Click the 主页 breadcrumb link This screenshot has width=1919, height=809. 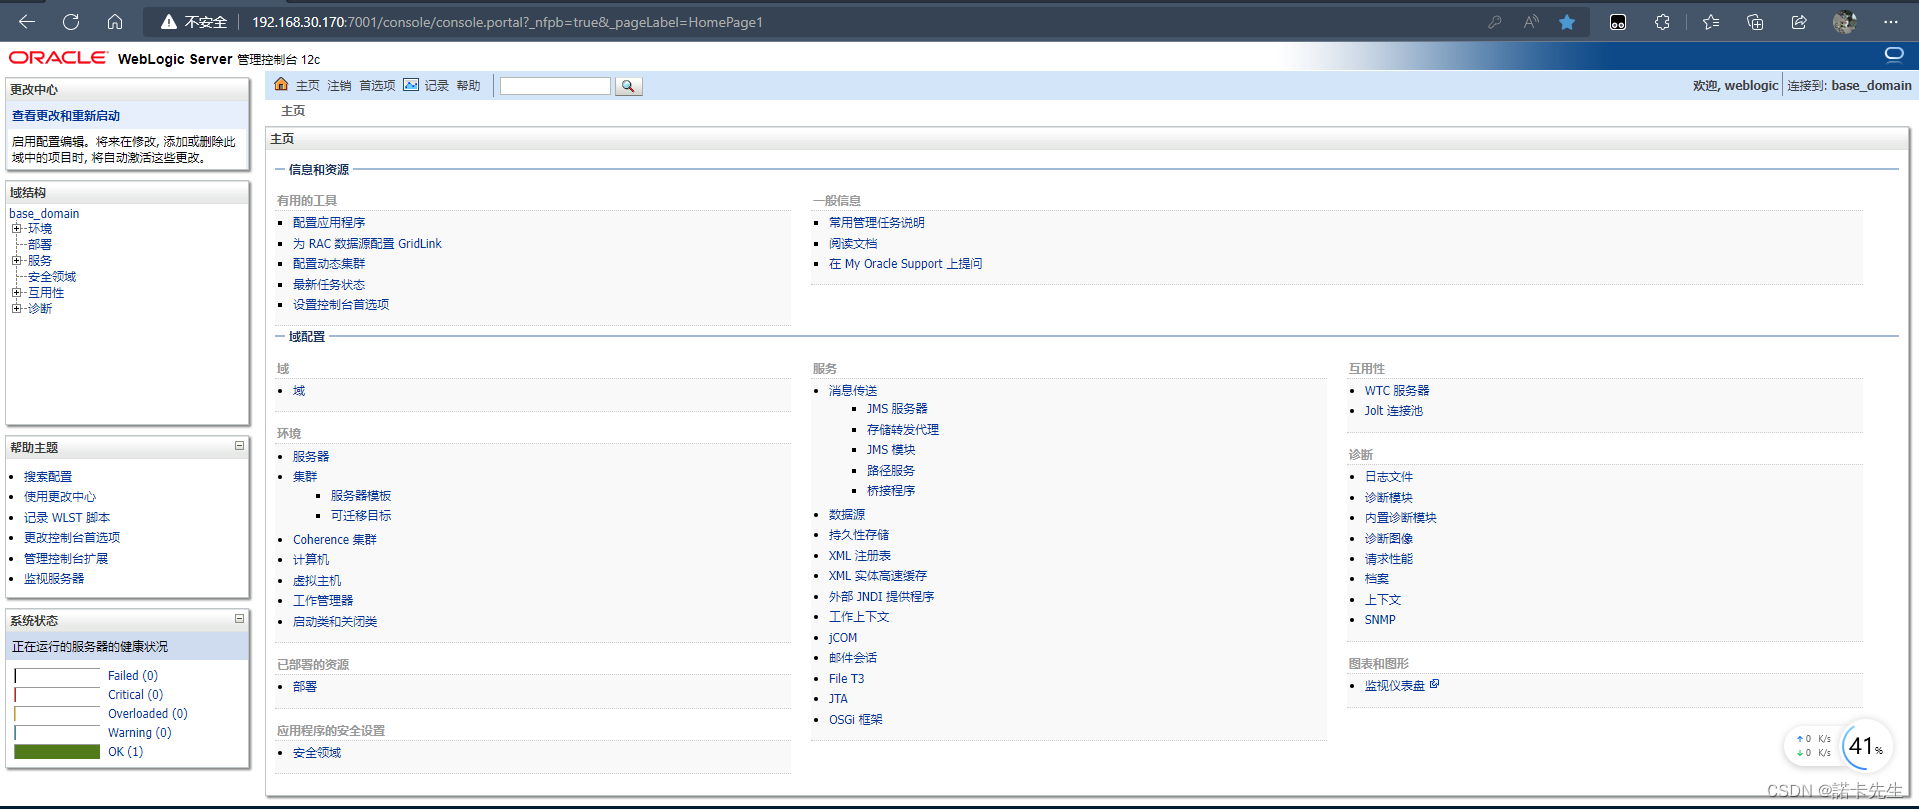point(293,111)
